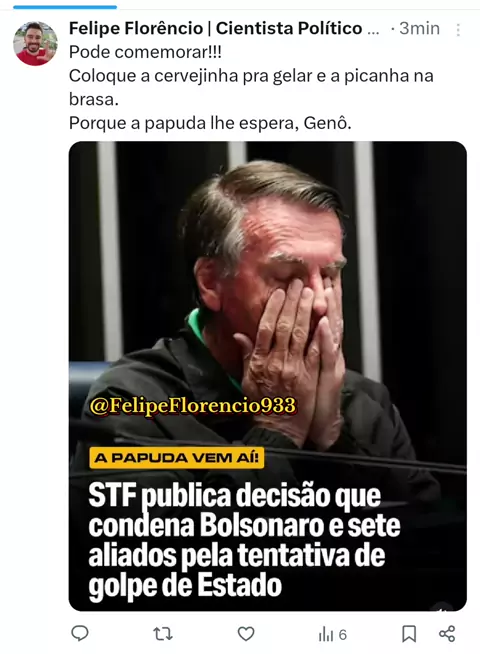The height and width of the screenshot is (654, 480).
Task: Open the share icon at bottom right
Action: (x=447, y=634)
